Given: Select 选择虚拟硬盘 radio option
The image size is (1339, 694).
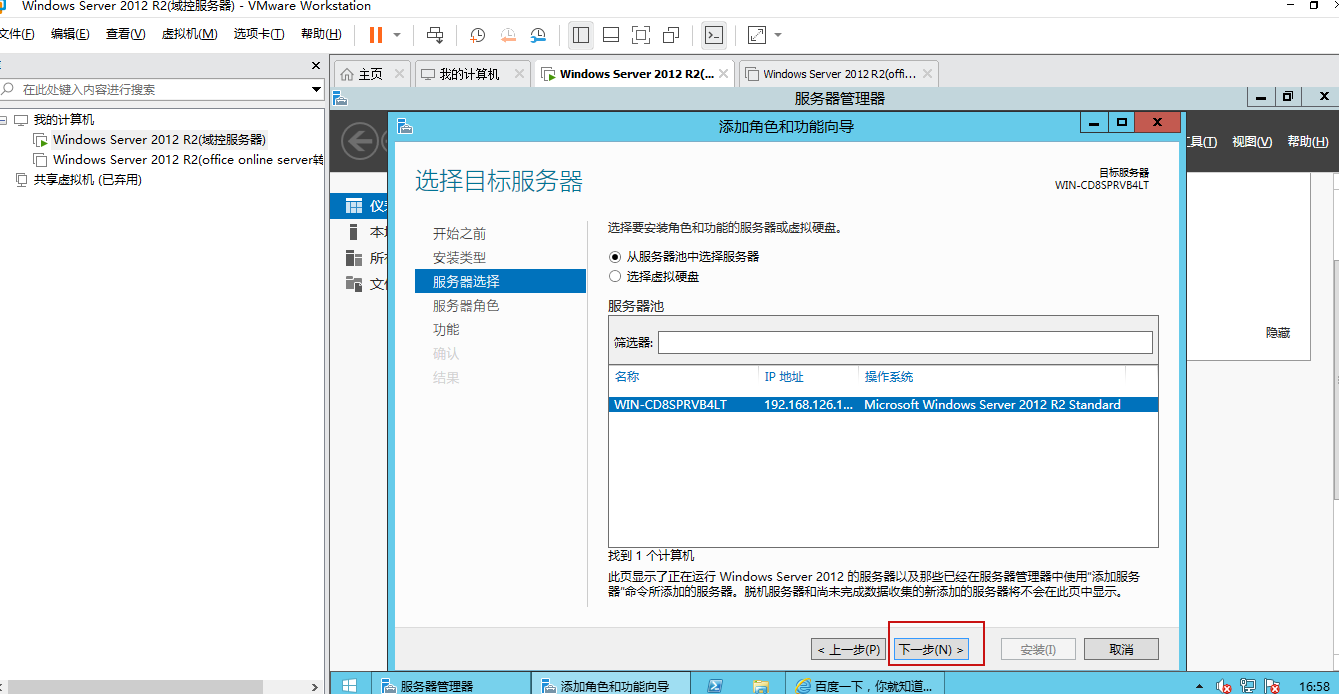Looking at the screenshot, I should (615, 277).
